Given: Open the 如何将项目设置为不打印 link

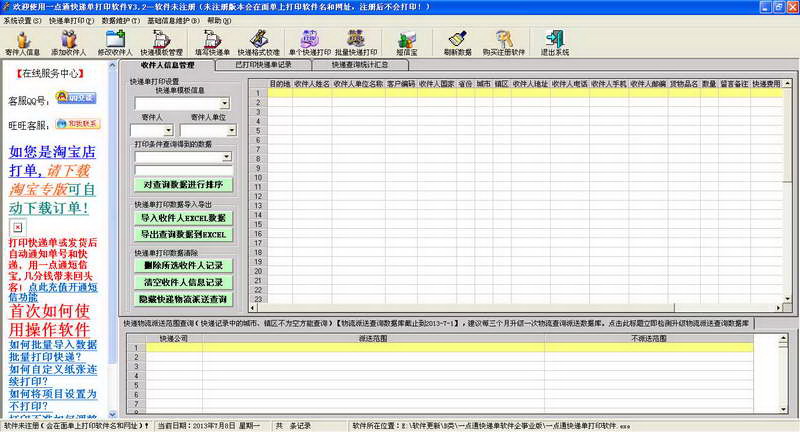Looking at the screenshot, I should pos(53,400).
